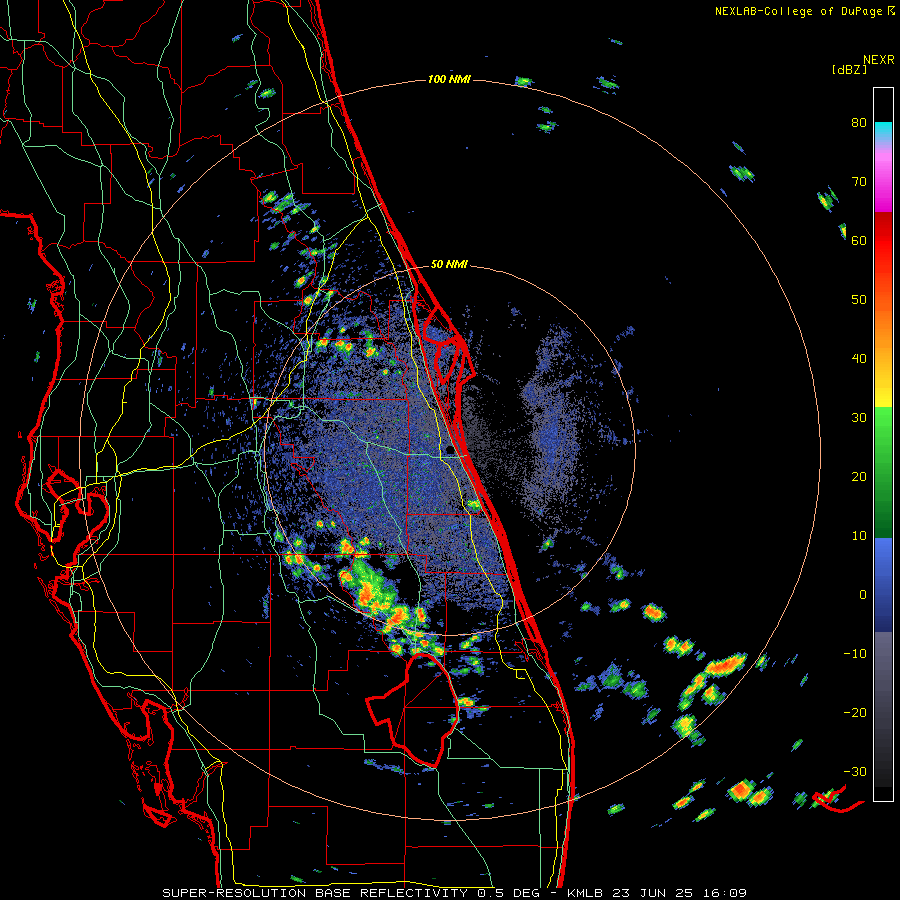
Task: Click the -10 value on the dBZ scale
Action: point(855,653)
